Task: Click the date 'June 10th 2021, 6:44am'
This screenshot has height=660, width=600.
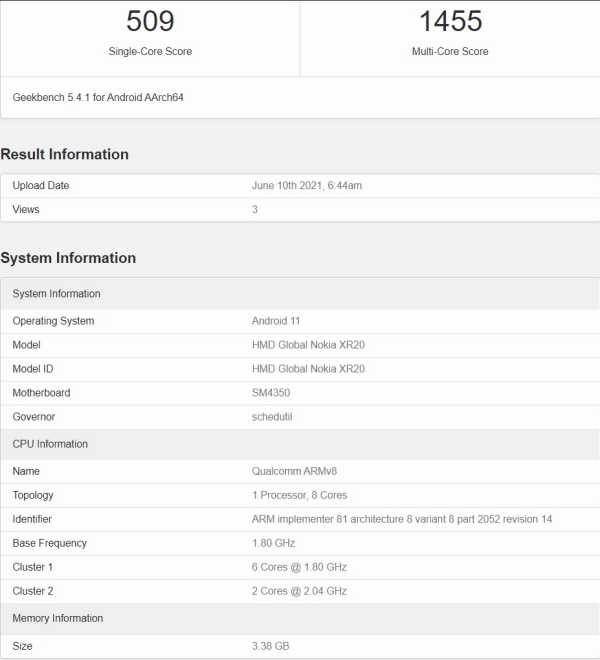Action: (307, 186)
